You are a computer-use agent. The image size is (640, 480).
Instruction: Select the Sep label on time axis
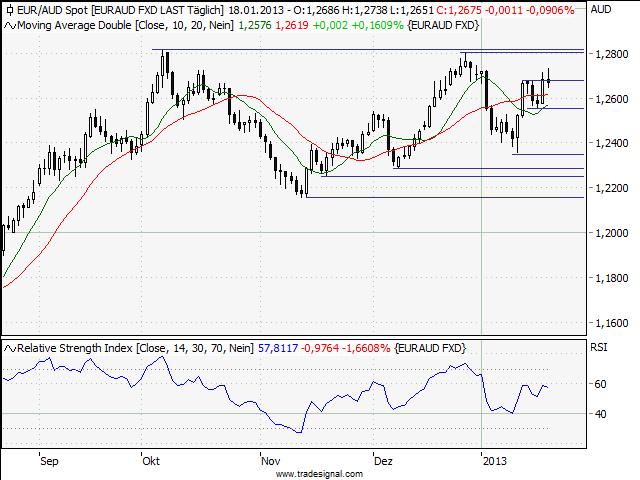coord(48,462)
